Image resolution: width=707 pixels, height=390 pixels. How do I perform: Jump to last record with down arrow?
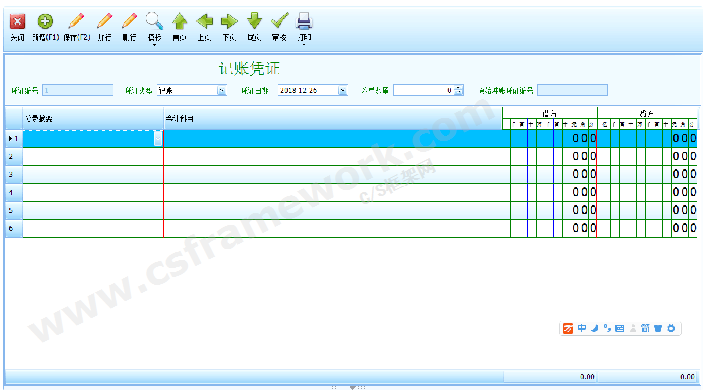[254, 21]
